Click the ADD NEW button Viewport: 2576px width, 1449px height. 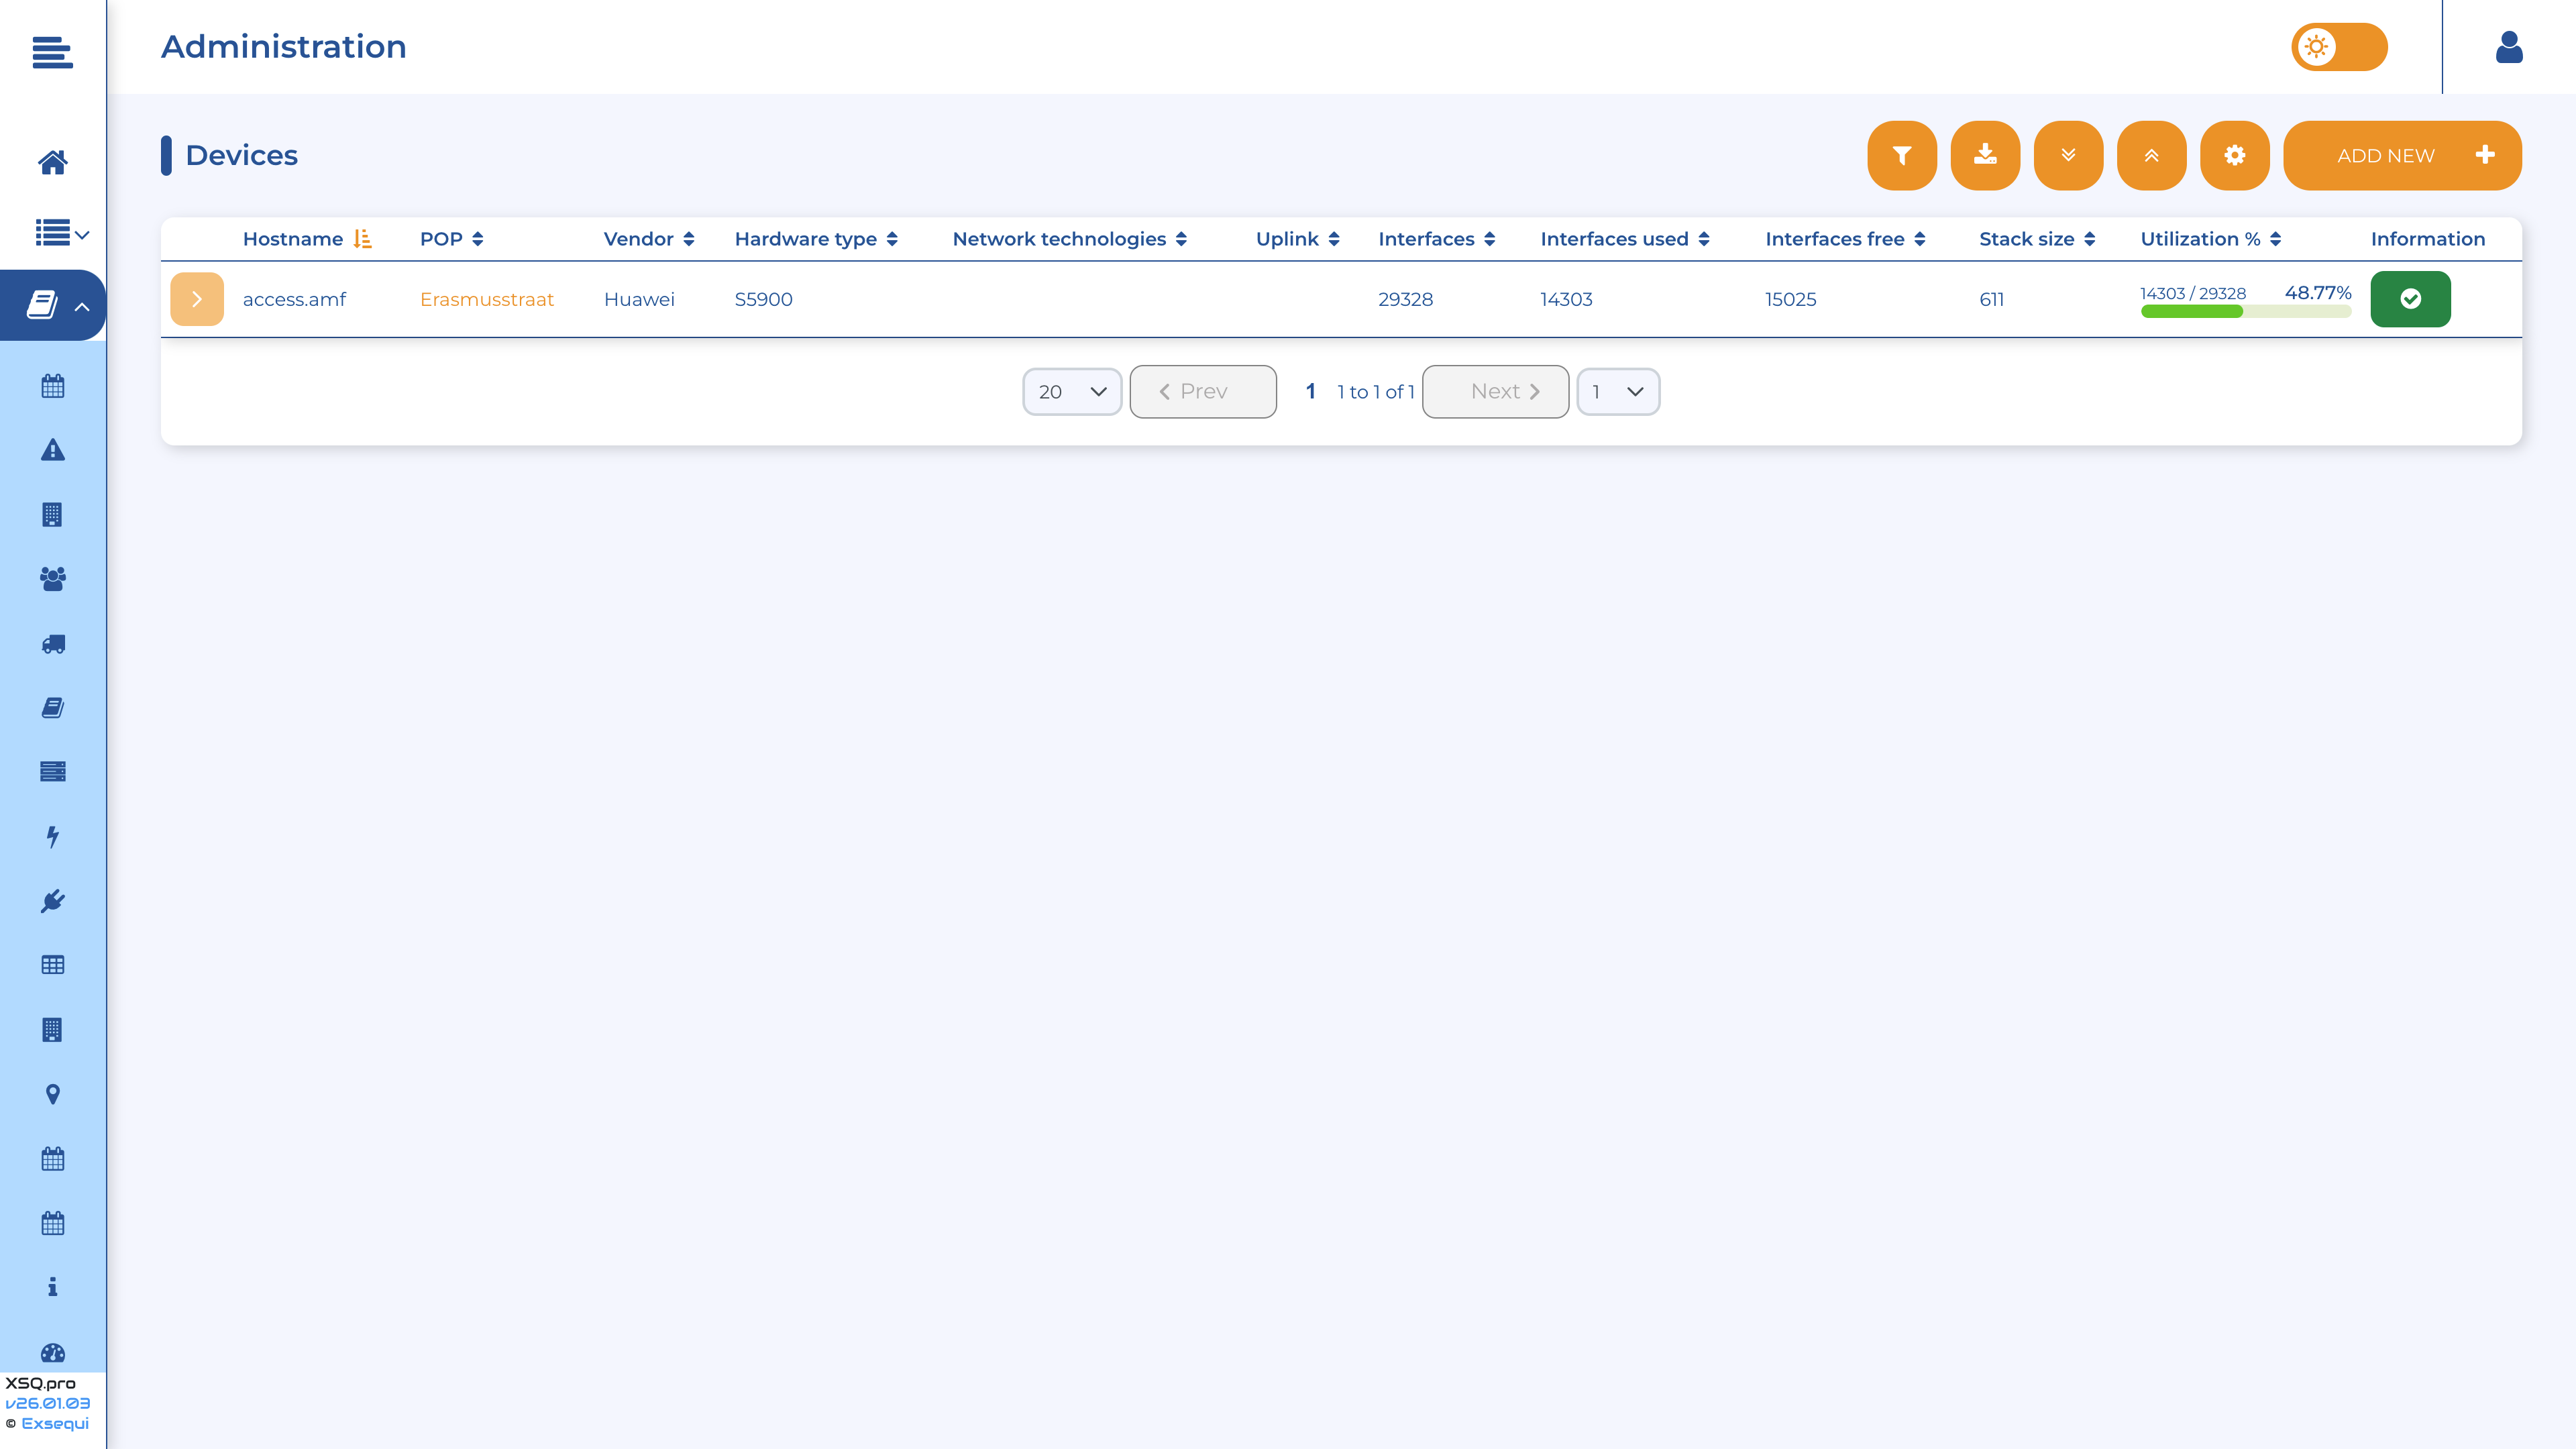click(2402, 155)
